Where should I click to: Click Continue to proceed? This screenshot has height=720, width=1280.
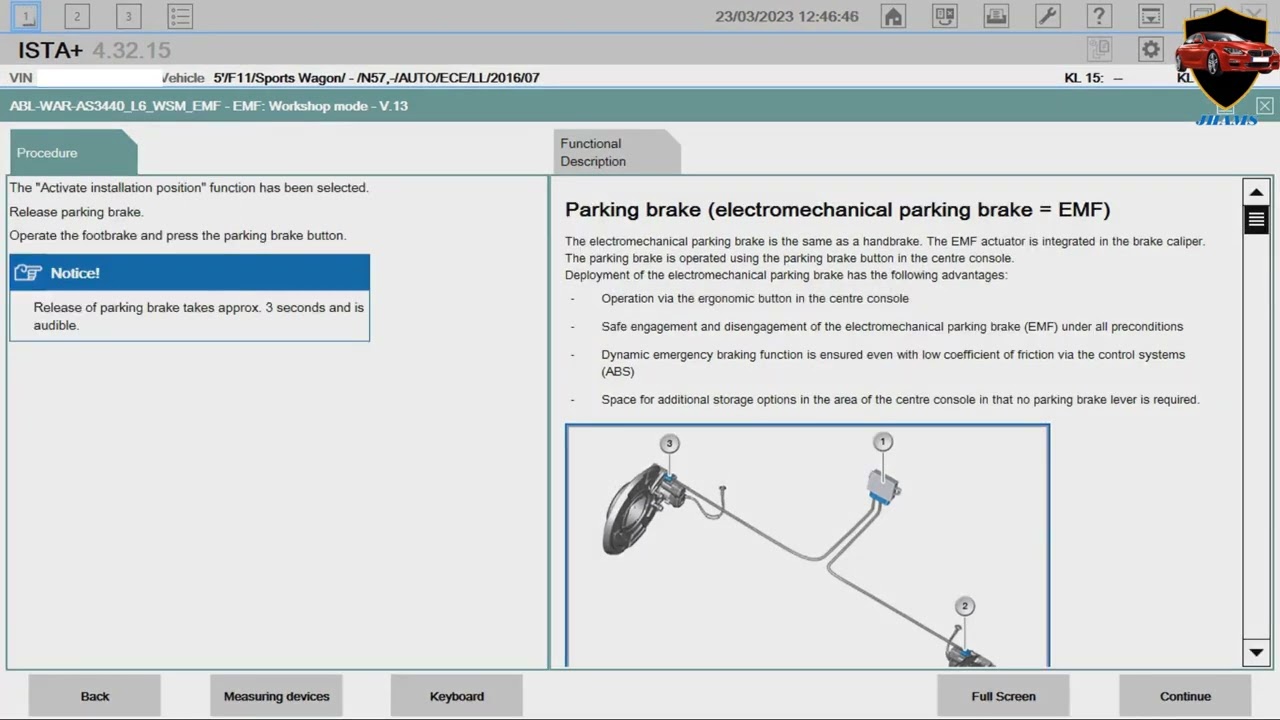1185,696
